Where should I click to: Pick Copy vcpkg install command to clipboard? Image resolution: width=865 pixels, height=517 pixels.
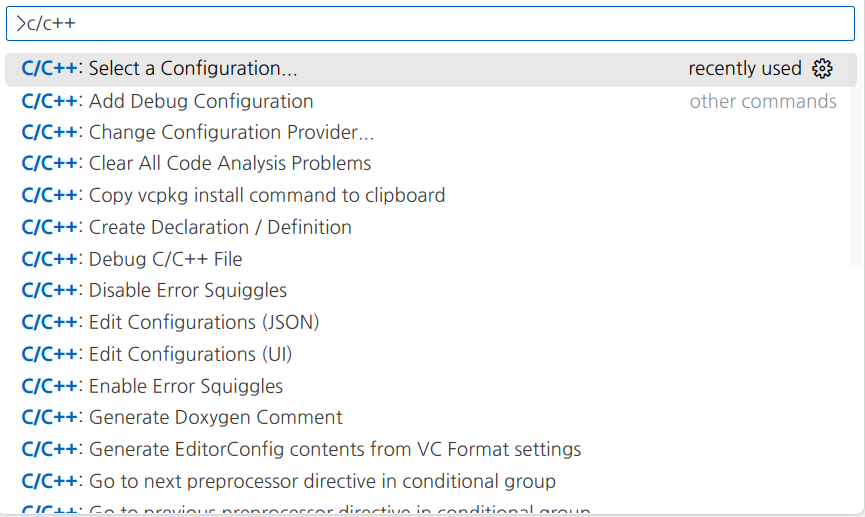(267, 195)
